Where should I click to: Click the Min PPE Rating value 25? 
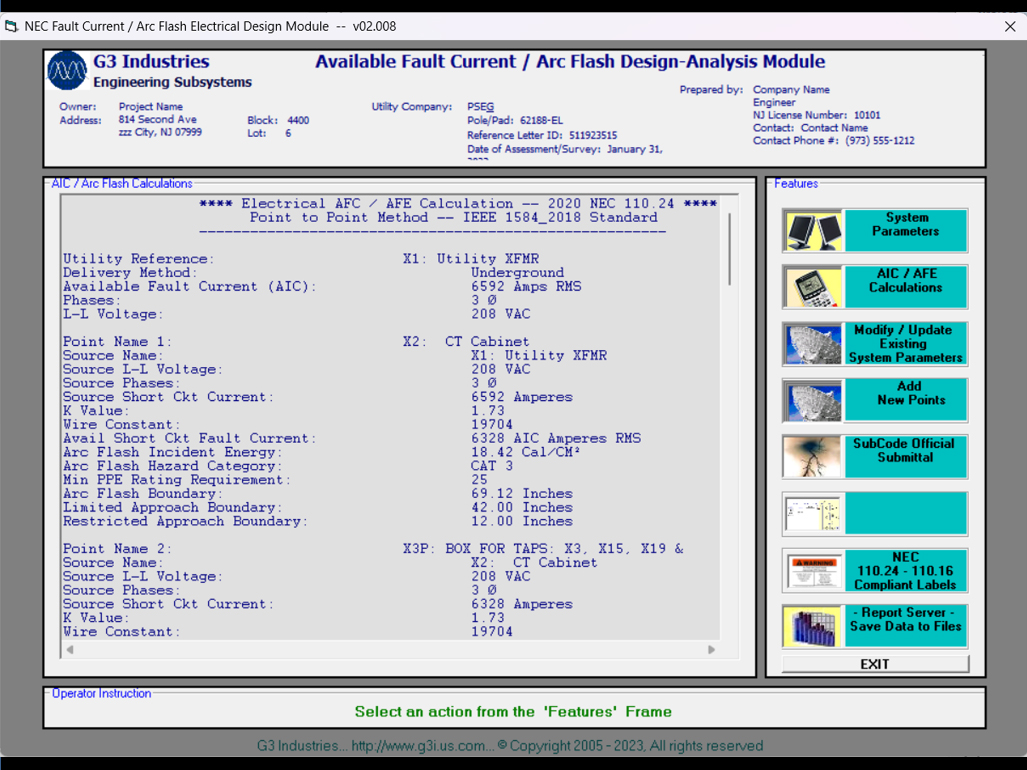[x=479, y=479]
